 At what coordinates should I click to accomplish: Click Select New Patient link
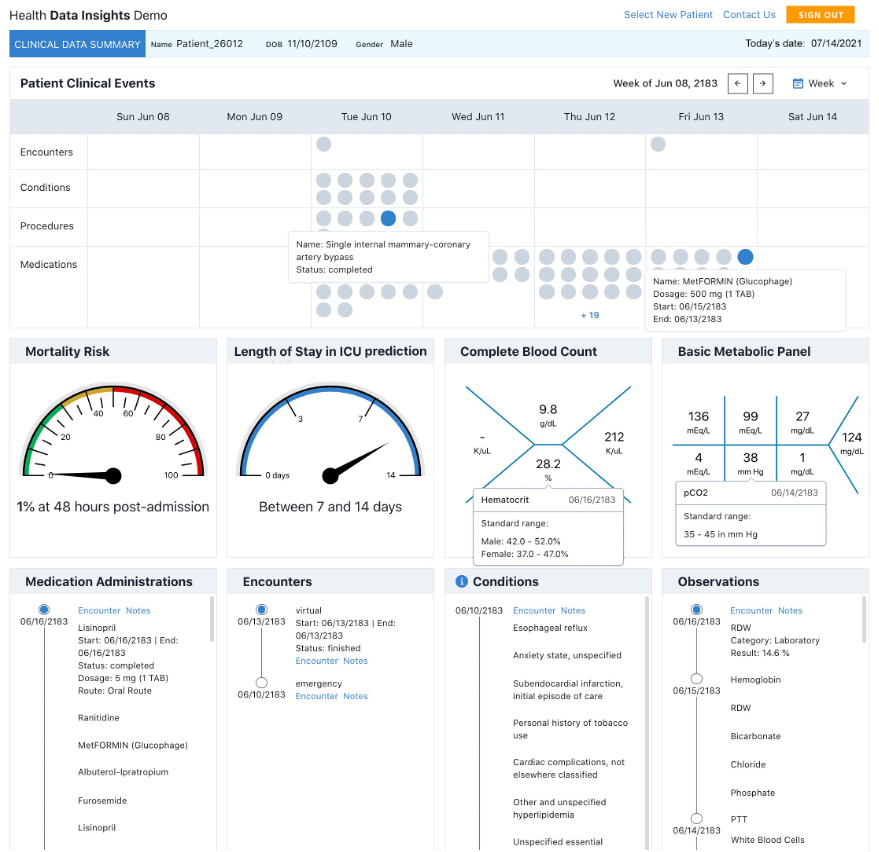pyautogui.click(x=668, y=15)
